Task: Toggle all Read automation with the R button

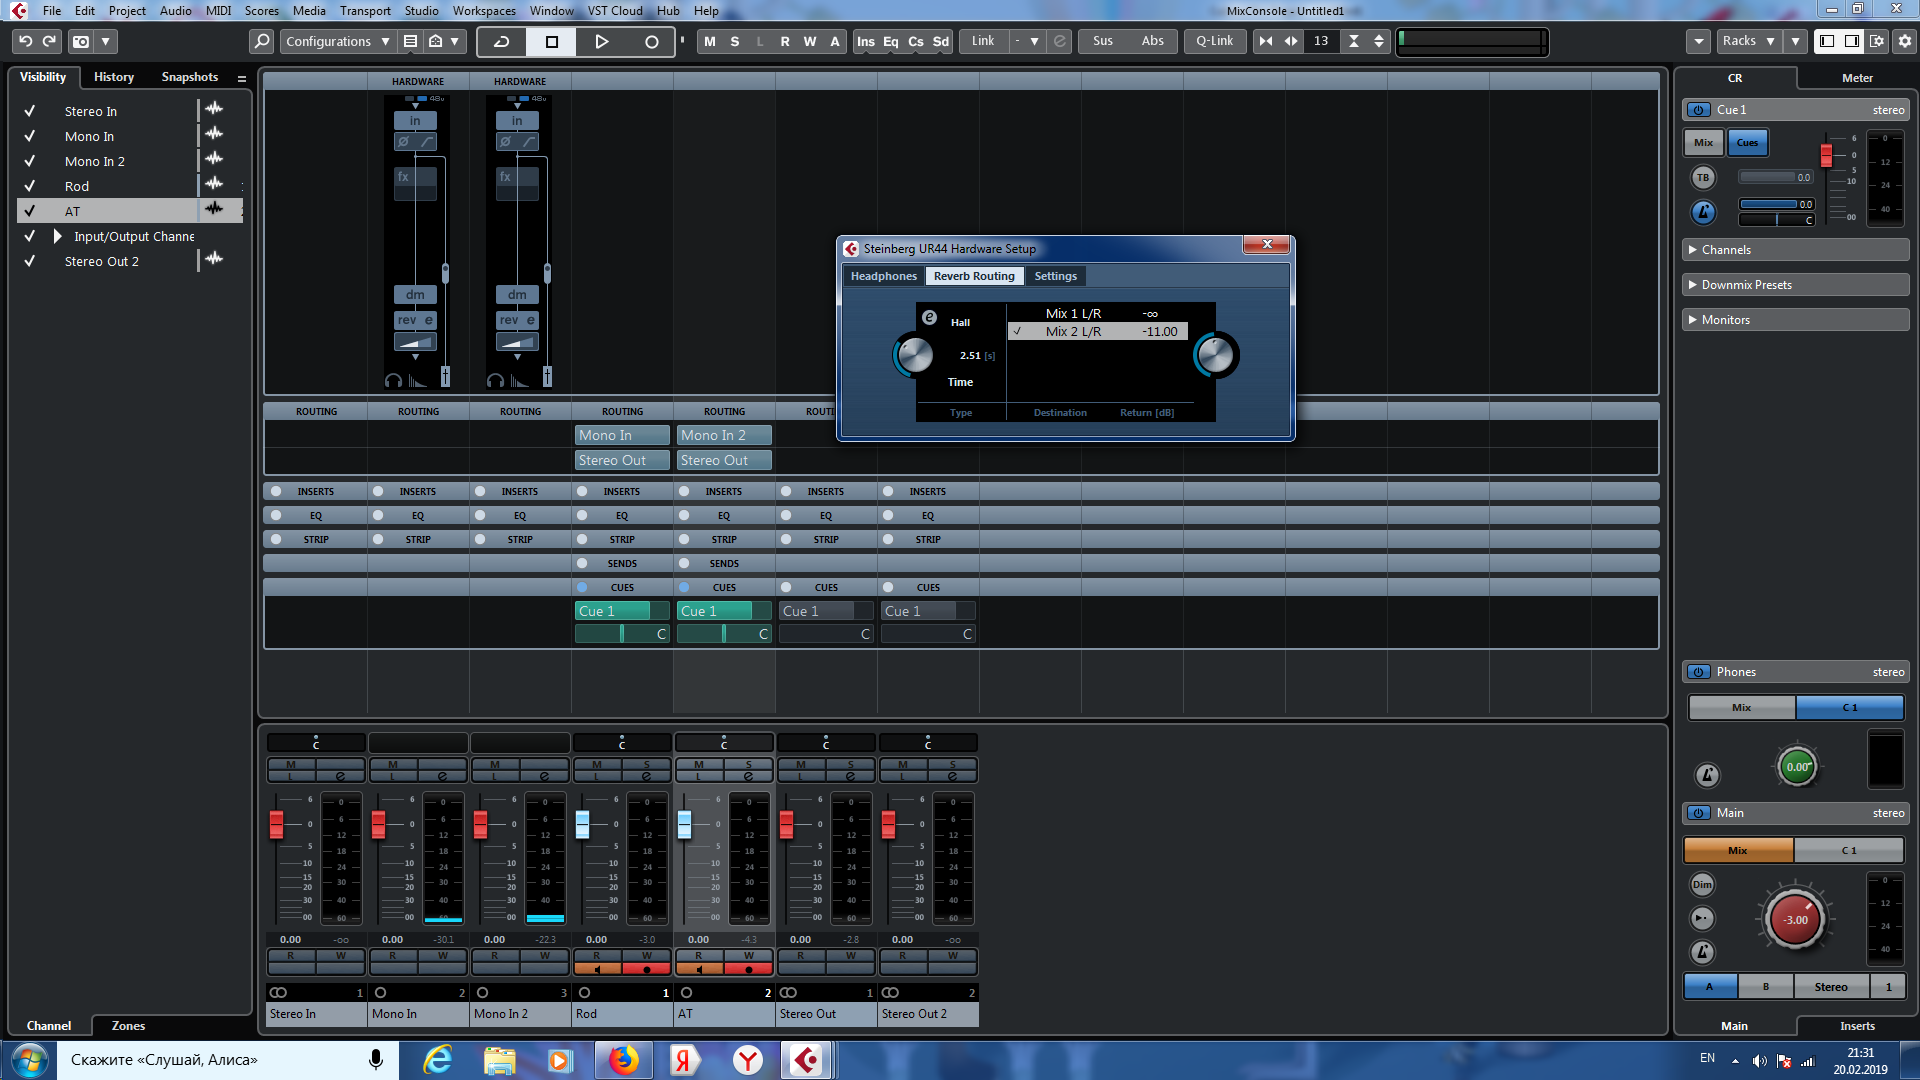Action: point(785,41)
